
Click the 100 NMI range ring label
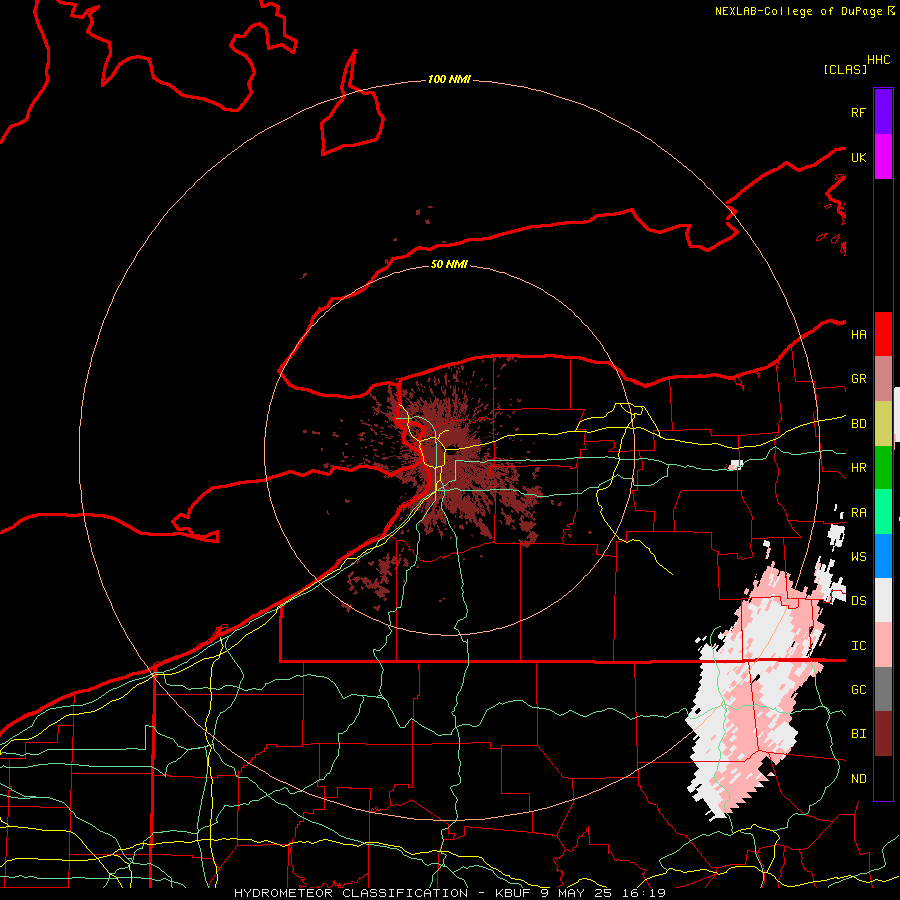449,79
